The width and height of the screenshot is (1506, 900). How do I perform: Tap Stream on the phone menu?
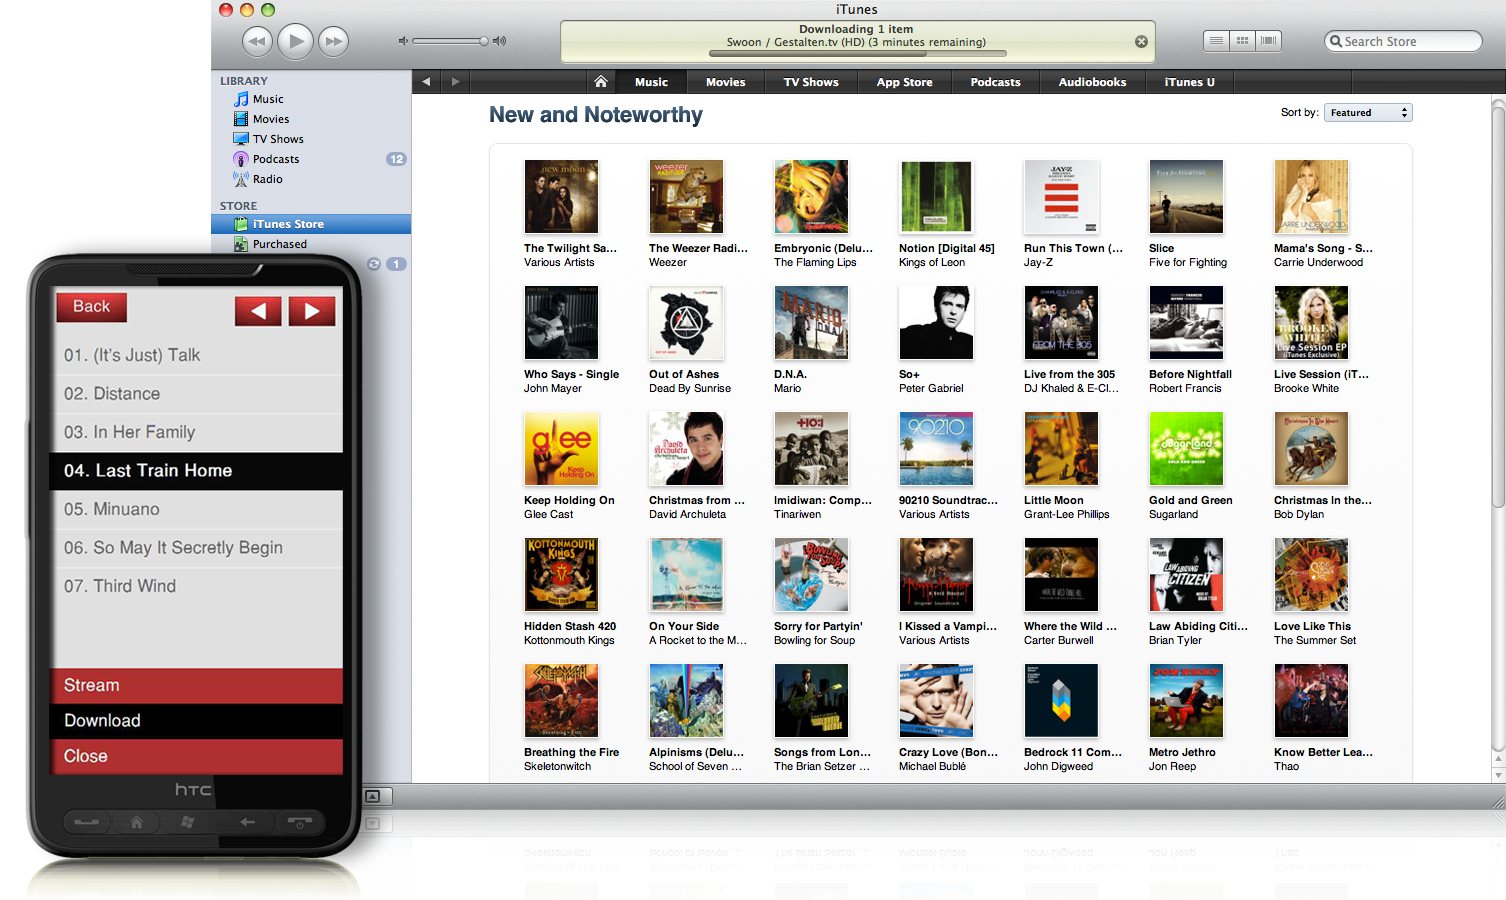(196, 685)
